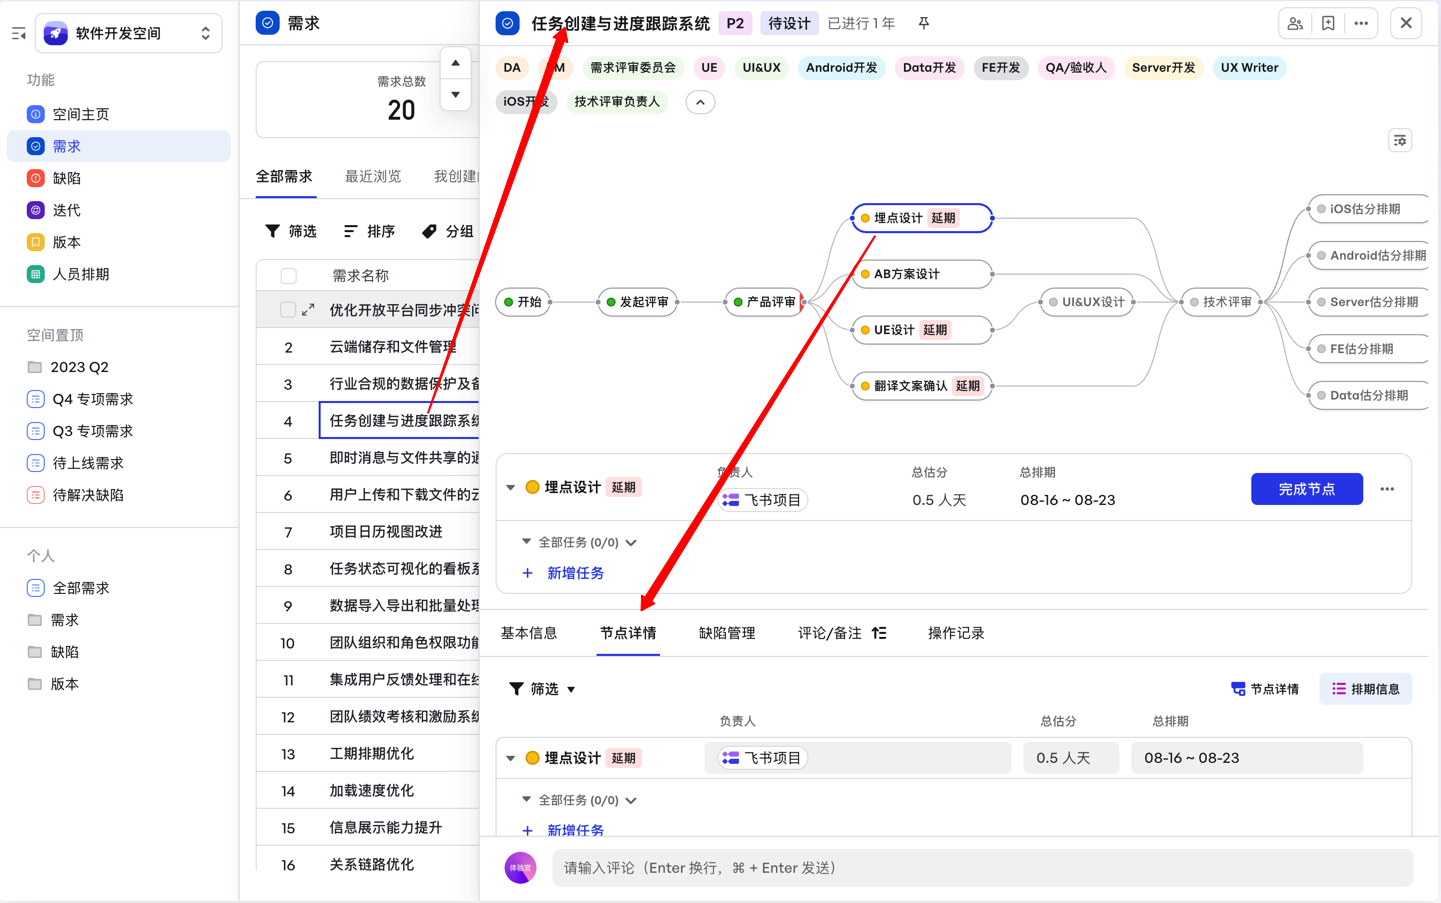Pin the requirement with the pin icon

[924, 23]
